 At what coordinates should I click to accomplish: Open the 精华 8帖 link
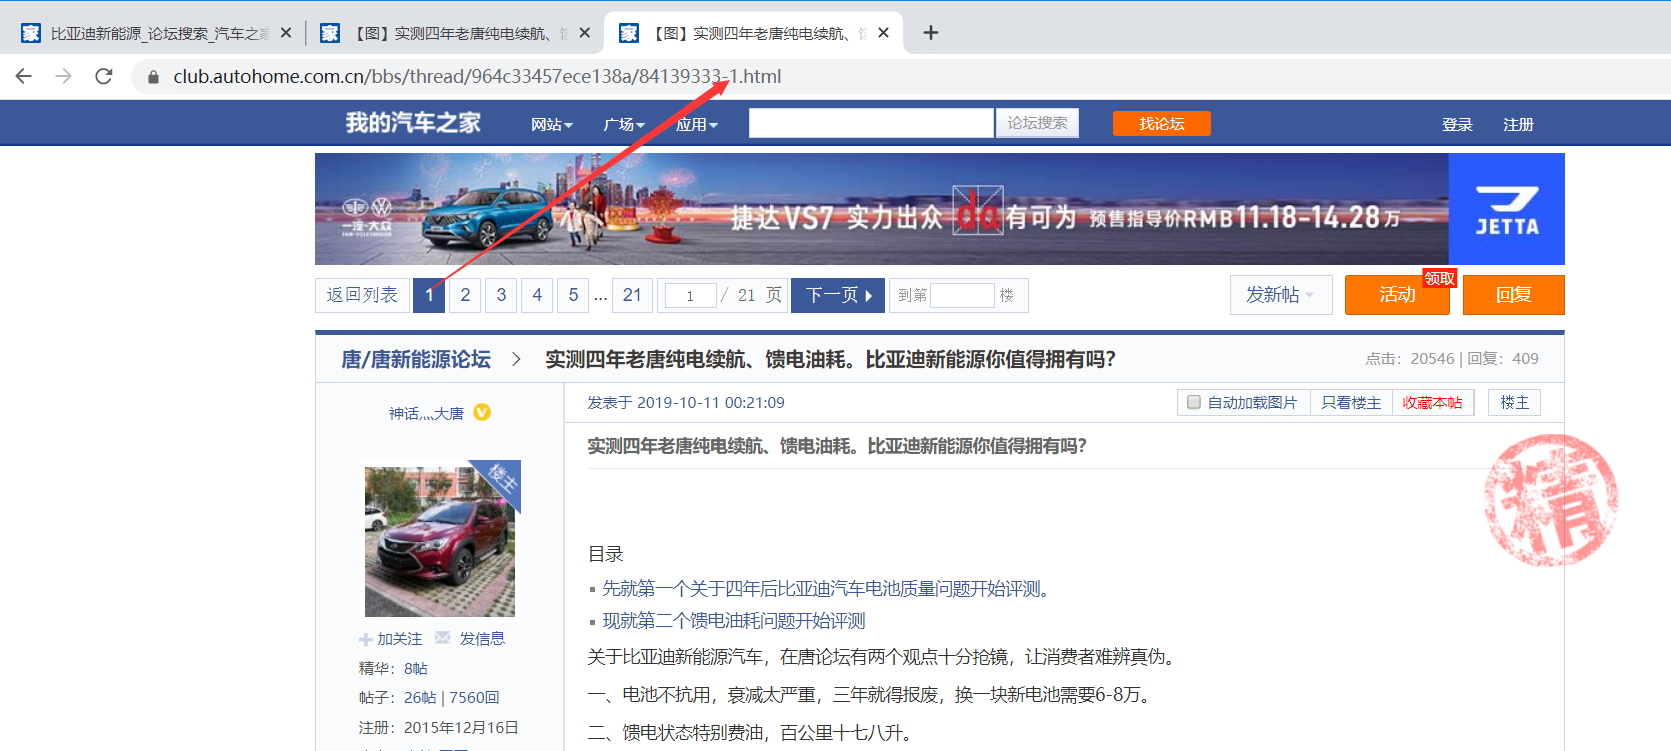[x=416, y=668]
